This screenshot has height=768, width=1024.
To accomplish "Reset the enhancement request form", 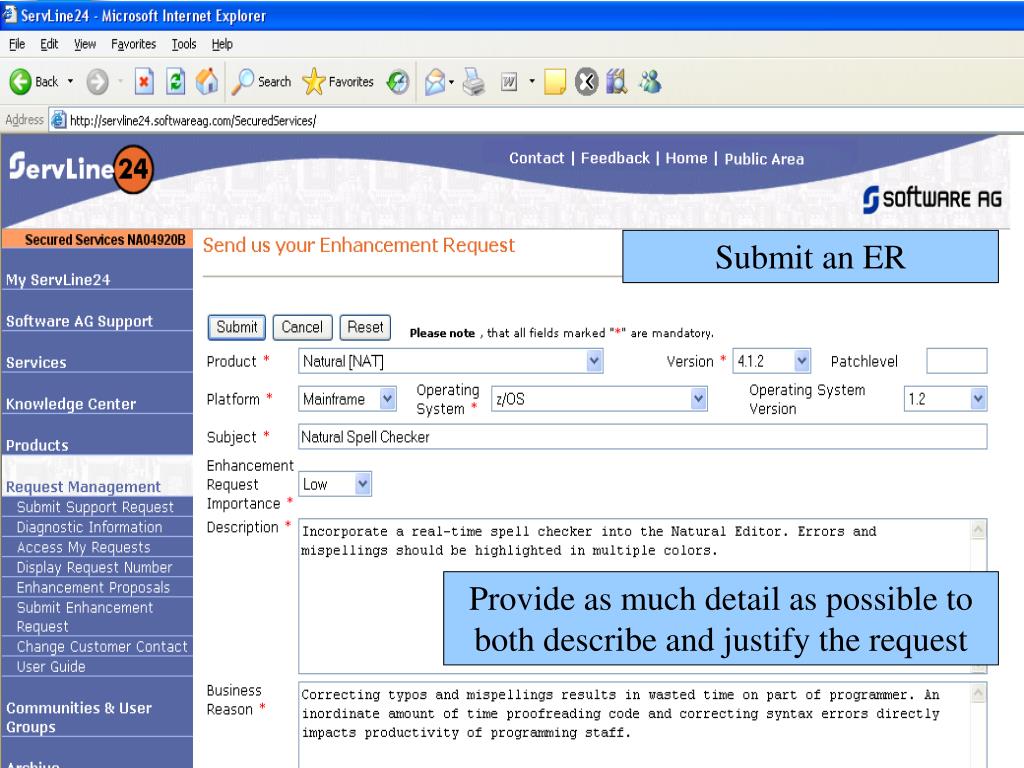I will (x=365, y=327).
